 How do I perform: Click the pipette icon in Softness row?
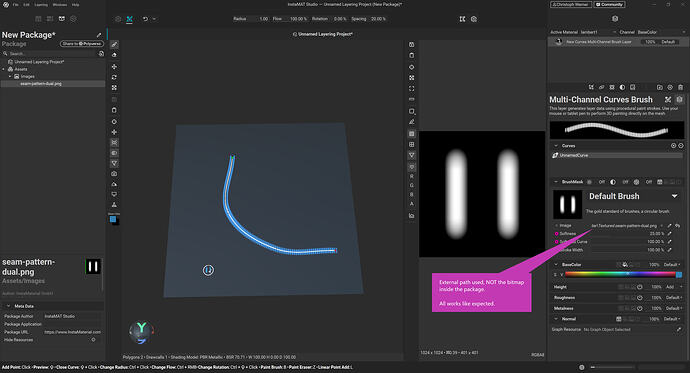point(670,234)
